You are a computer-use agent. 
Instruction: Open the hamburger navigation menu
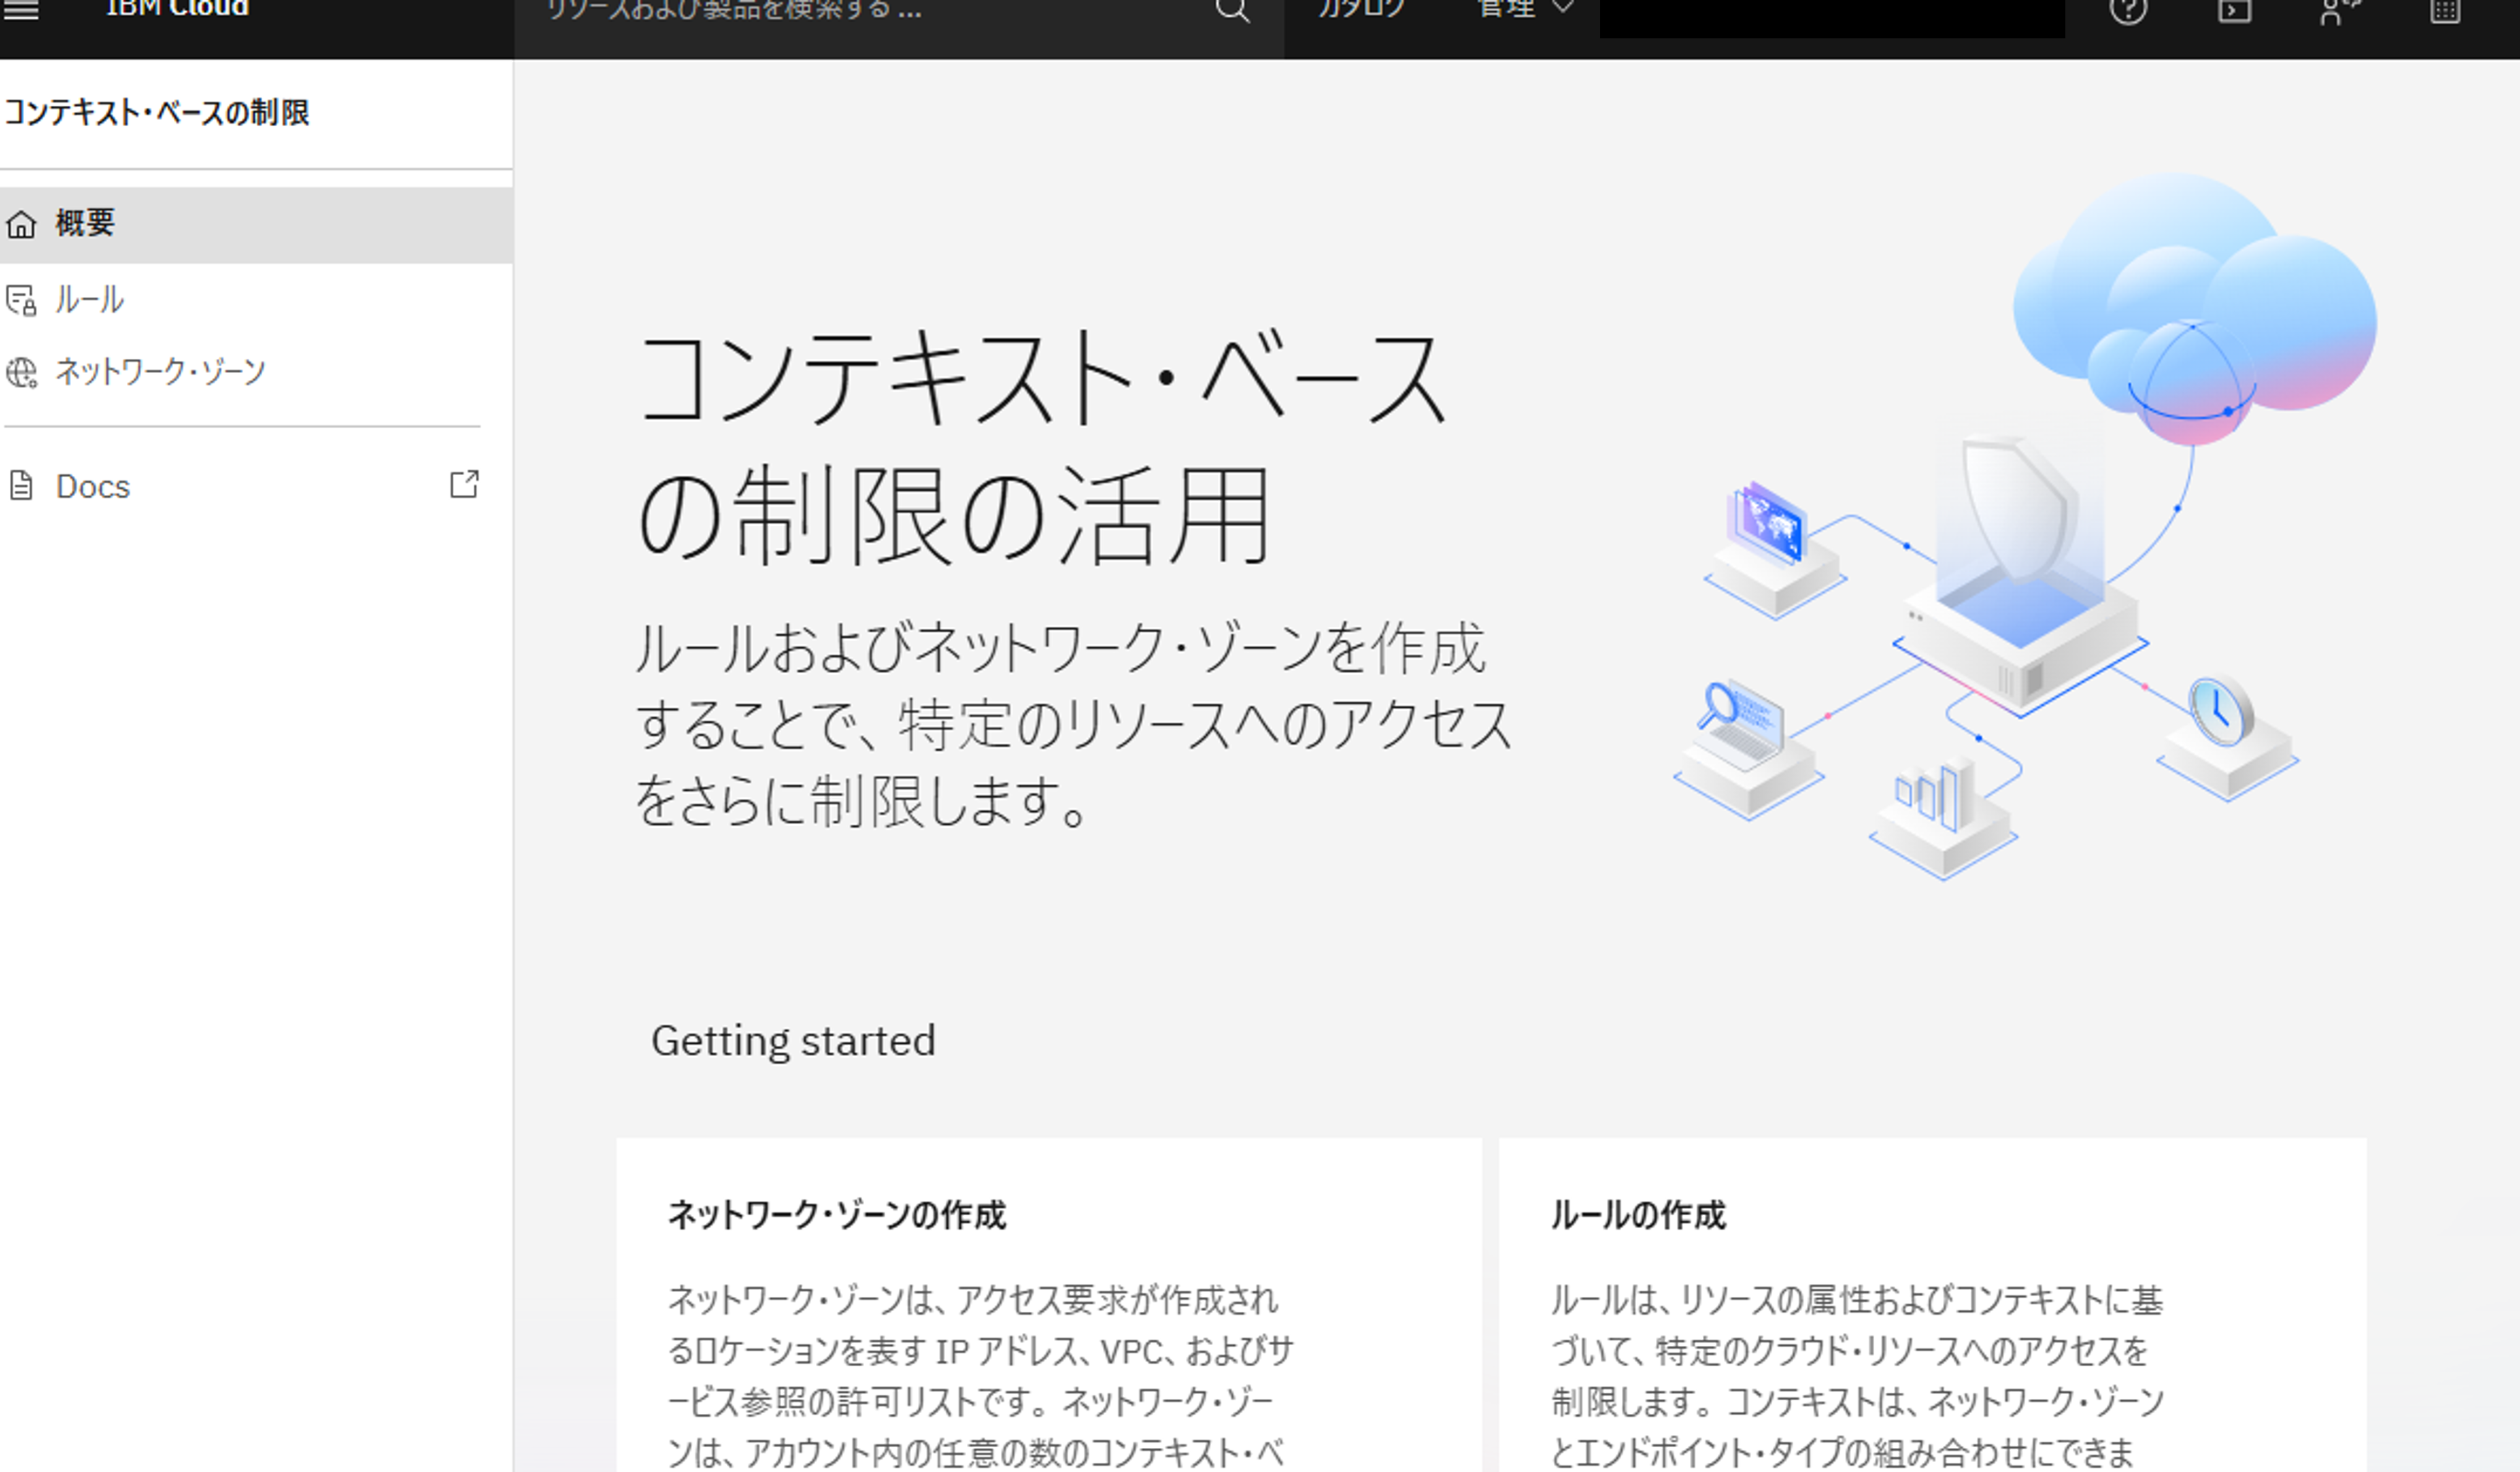pos(21,10)
